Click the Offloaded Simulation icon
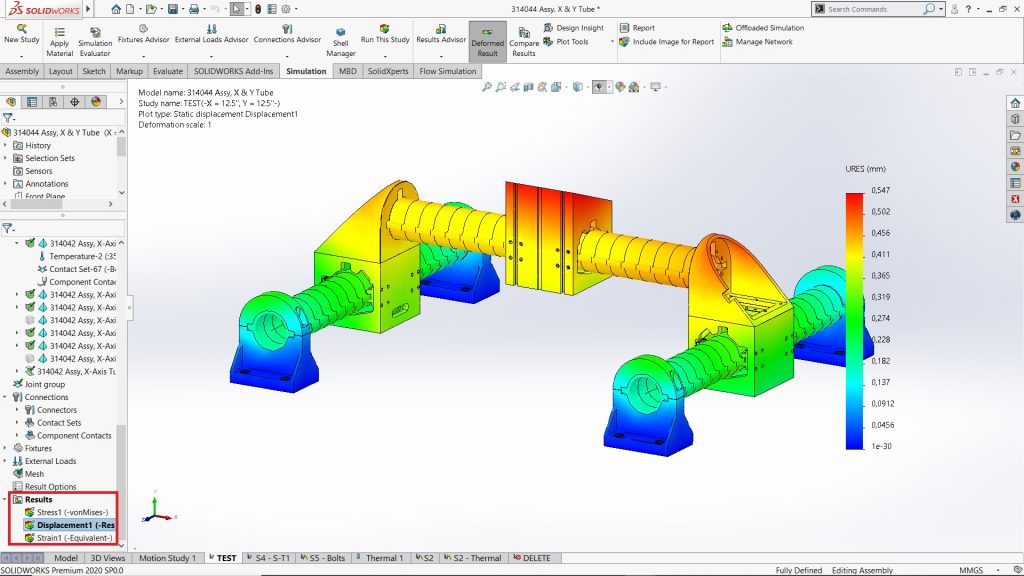Viewport: 1024px width, 576px height. point(727,28)
